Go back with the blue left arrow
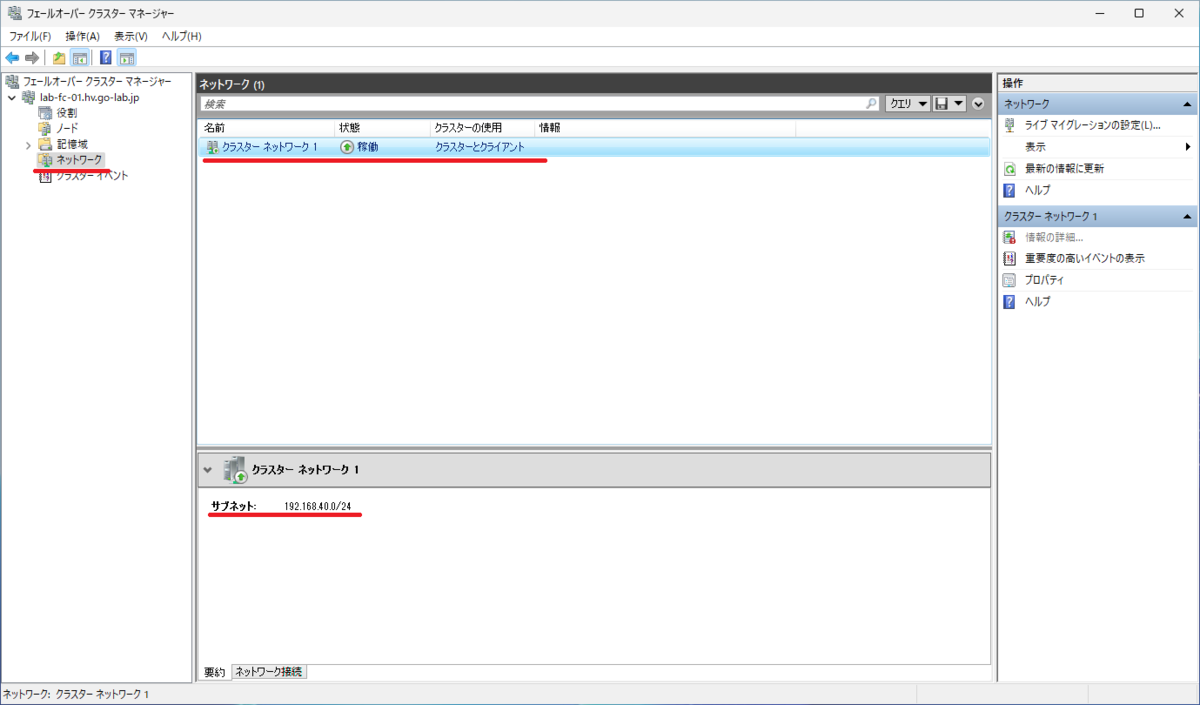This screenshot has width=1200, height=705. click(x=12, y=57)
